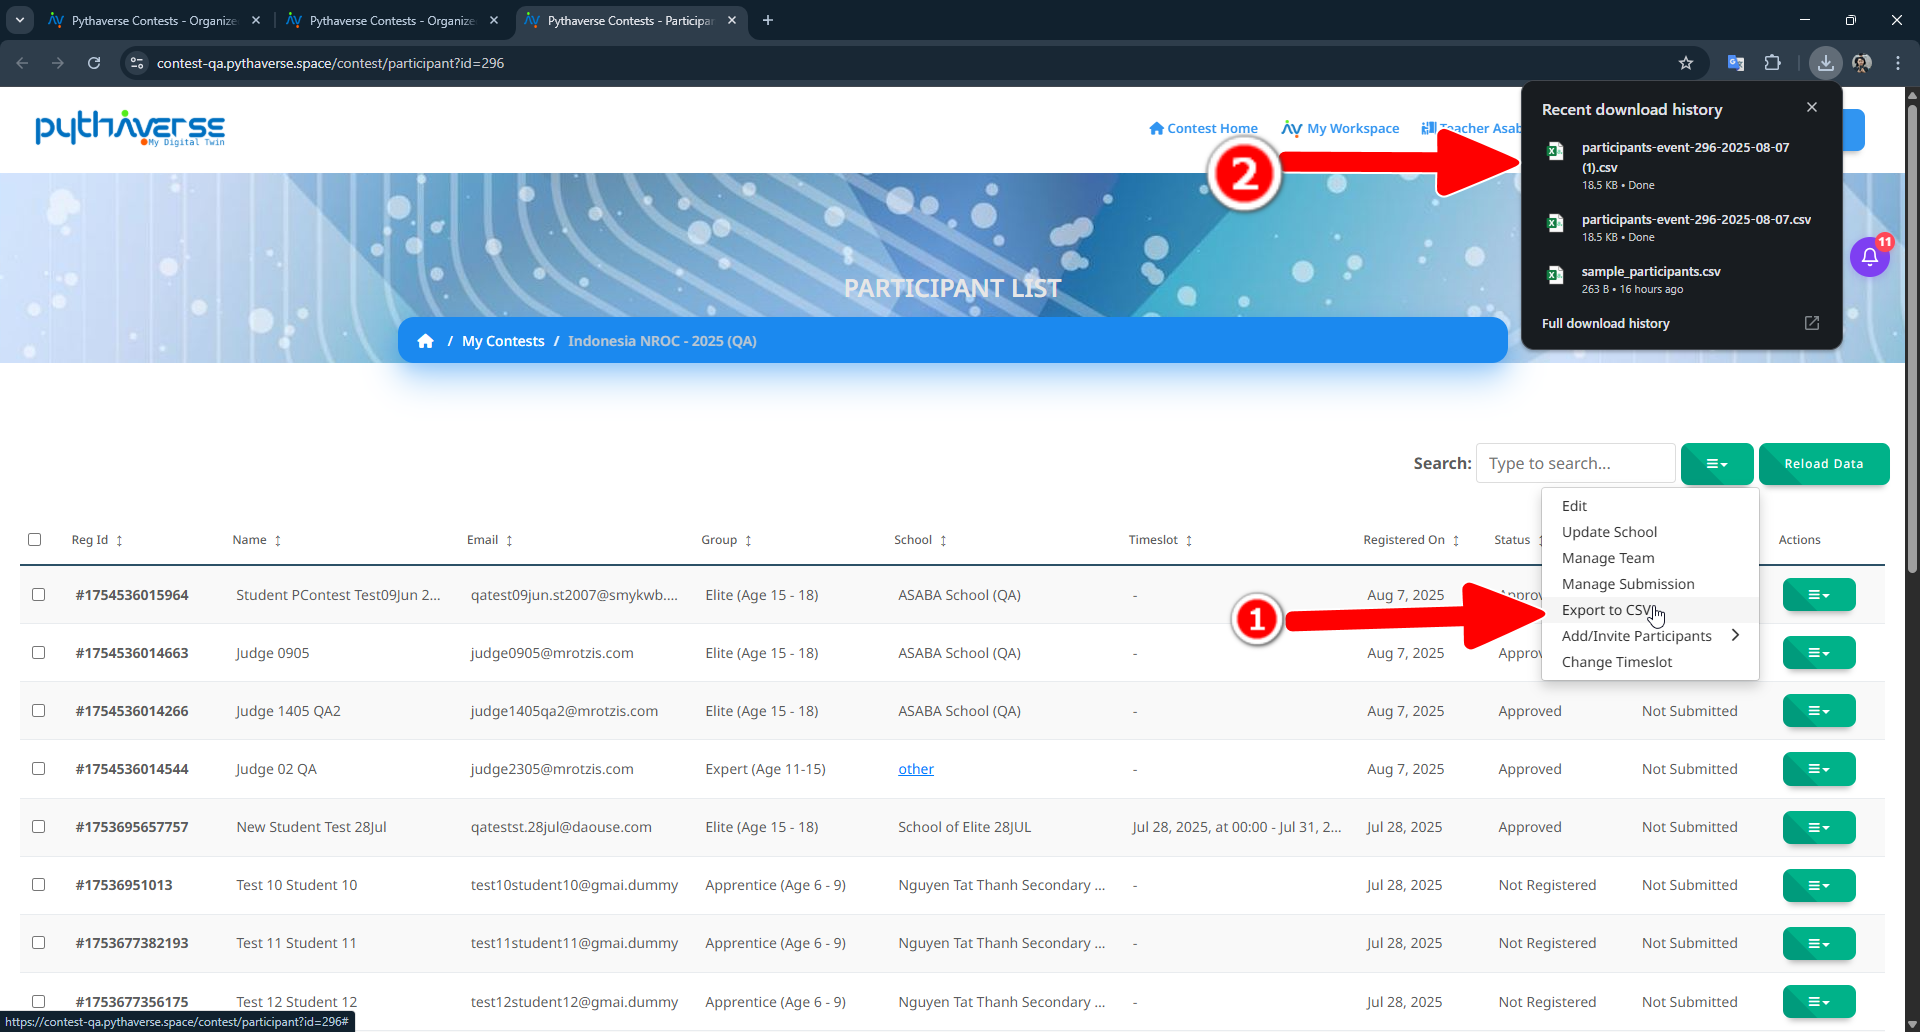1920x1032 pixels.
Task: Check New Student Test 28Jul row
Action: (39, 826)
